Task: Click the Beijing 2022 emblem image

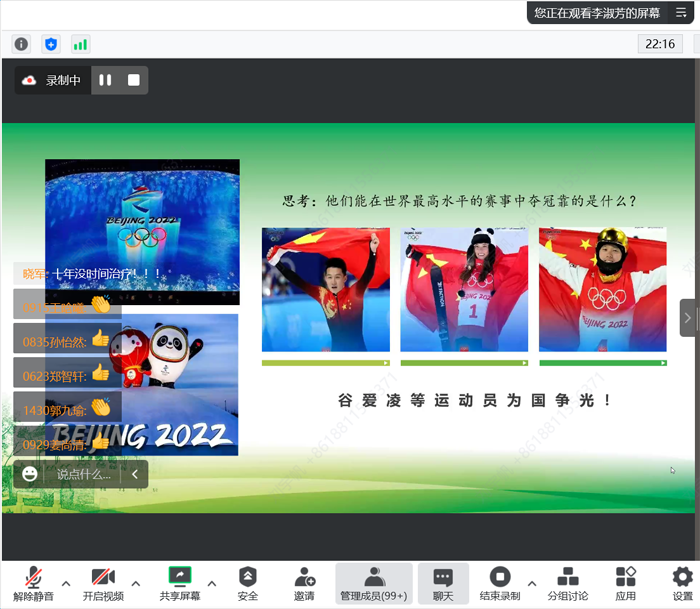Action: (x=142, y=232)
